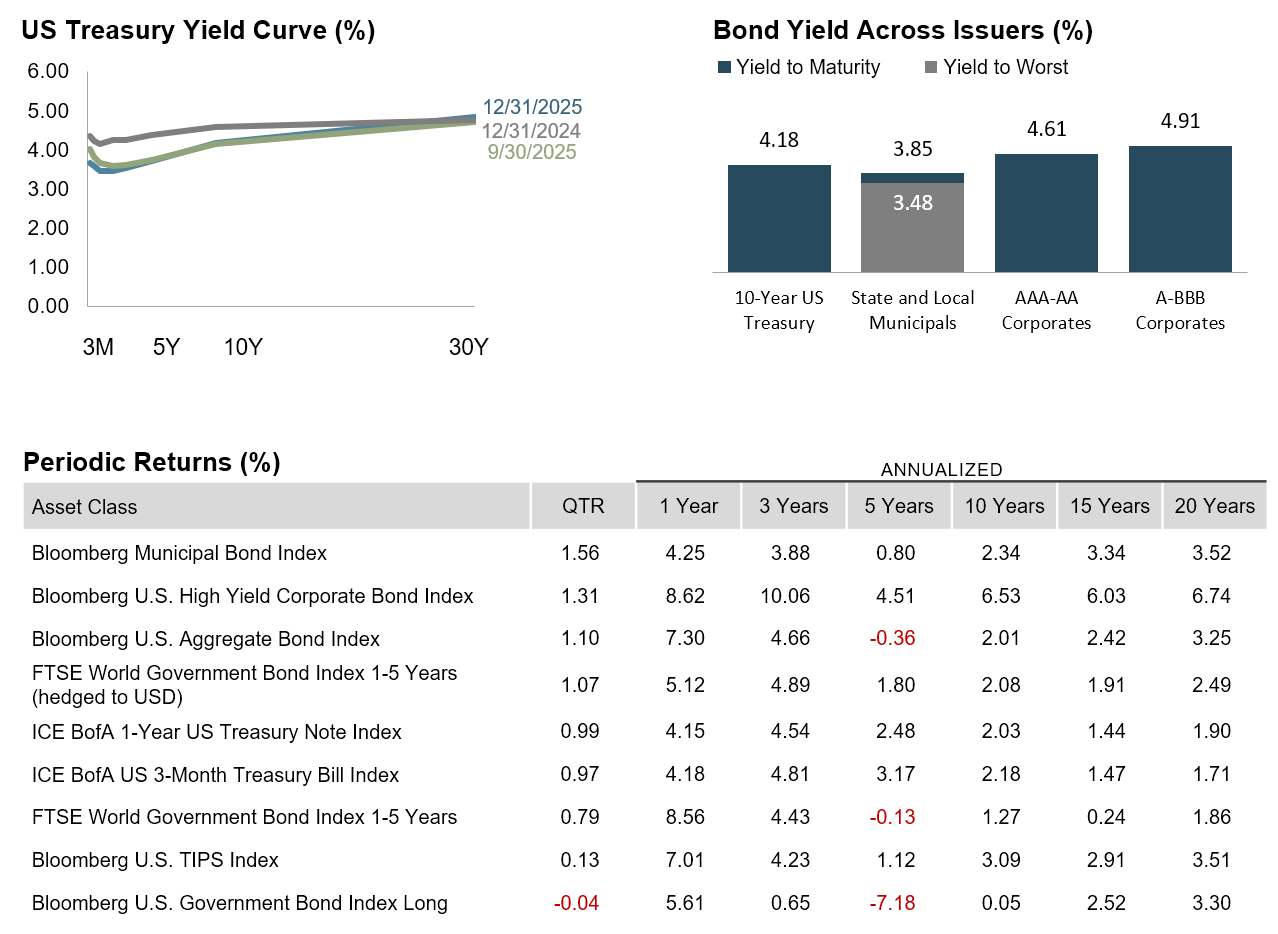Click the 12/31/2025 yield curve label
Image resolution: width=1278 pixels, height=934 pixels.
532,108
